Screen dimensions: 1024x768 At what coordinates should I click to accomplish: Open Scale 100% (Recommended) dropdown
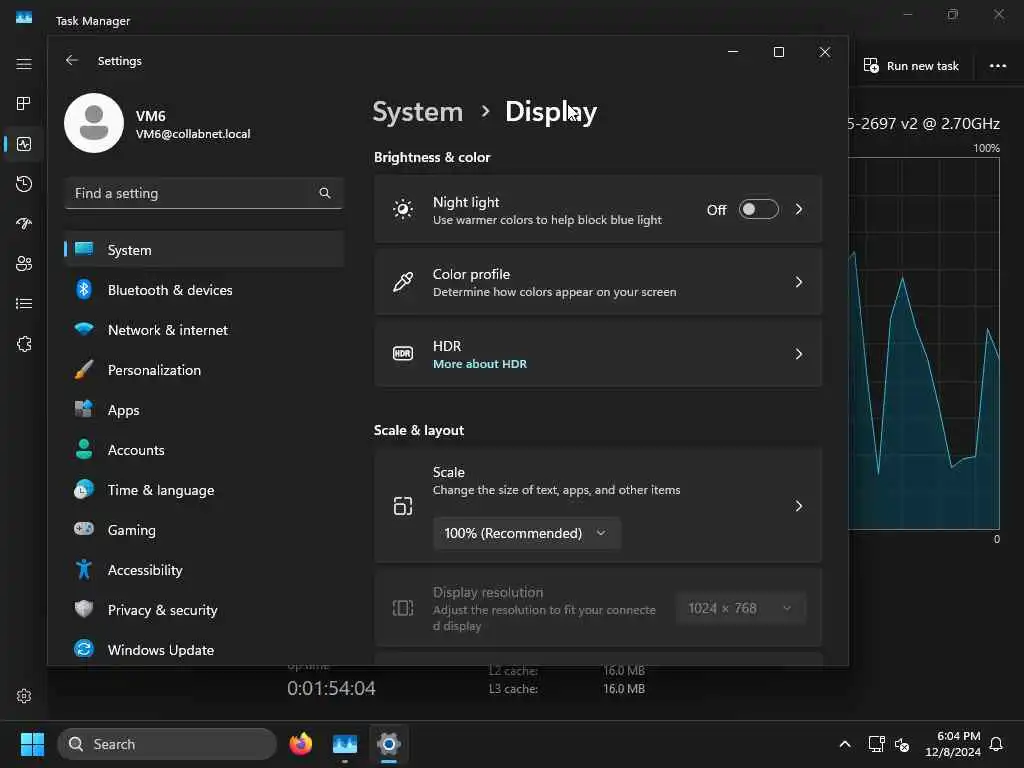click(526, 533)
